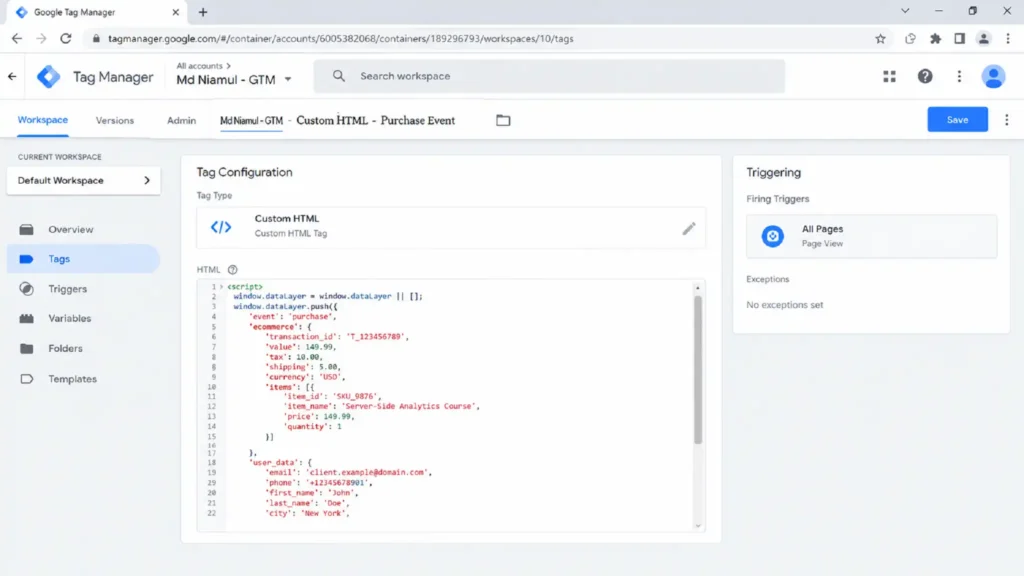Reload the browser page
1024x576 pixels.
pos(66,39)
